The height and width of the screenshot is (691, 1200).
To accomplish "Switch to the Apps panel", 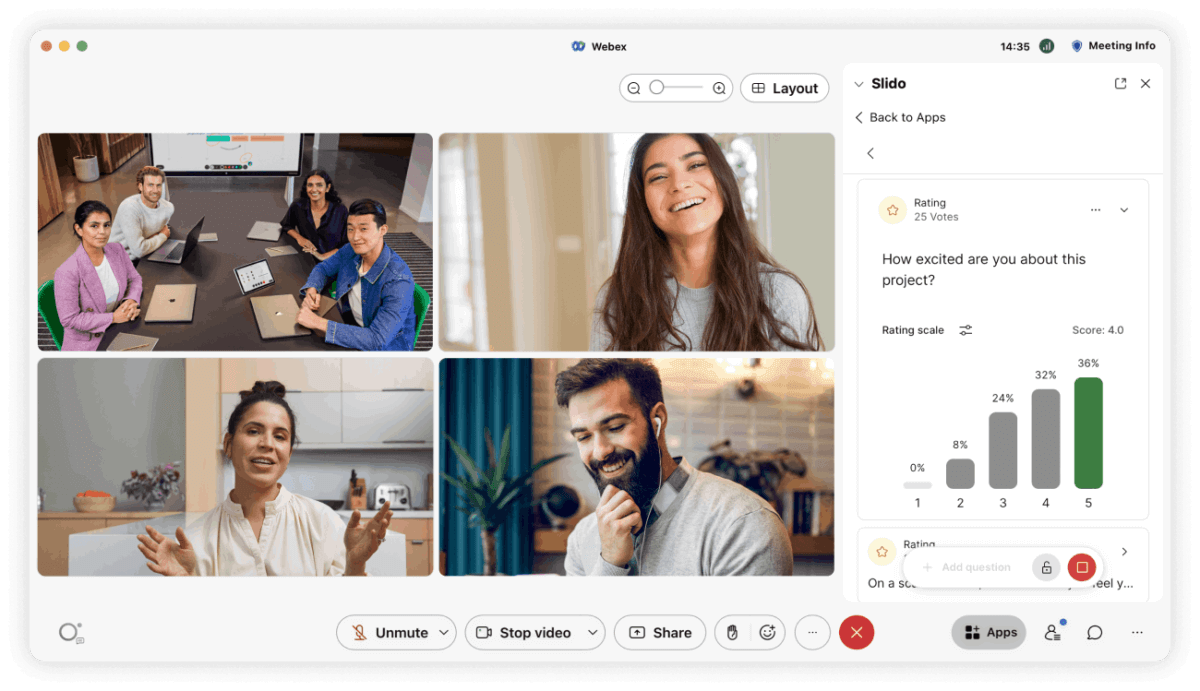I will coord(988,632).
